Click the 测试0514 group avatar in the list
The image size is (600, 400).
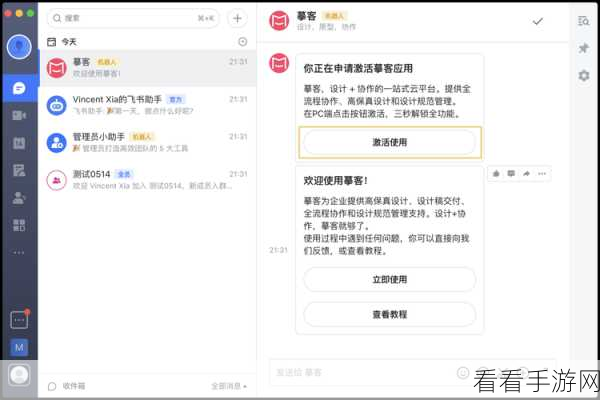pyautogui.click(x=57, y=180)
